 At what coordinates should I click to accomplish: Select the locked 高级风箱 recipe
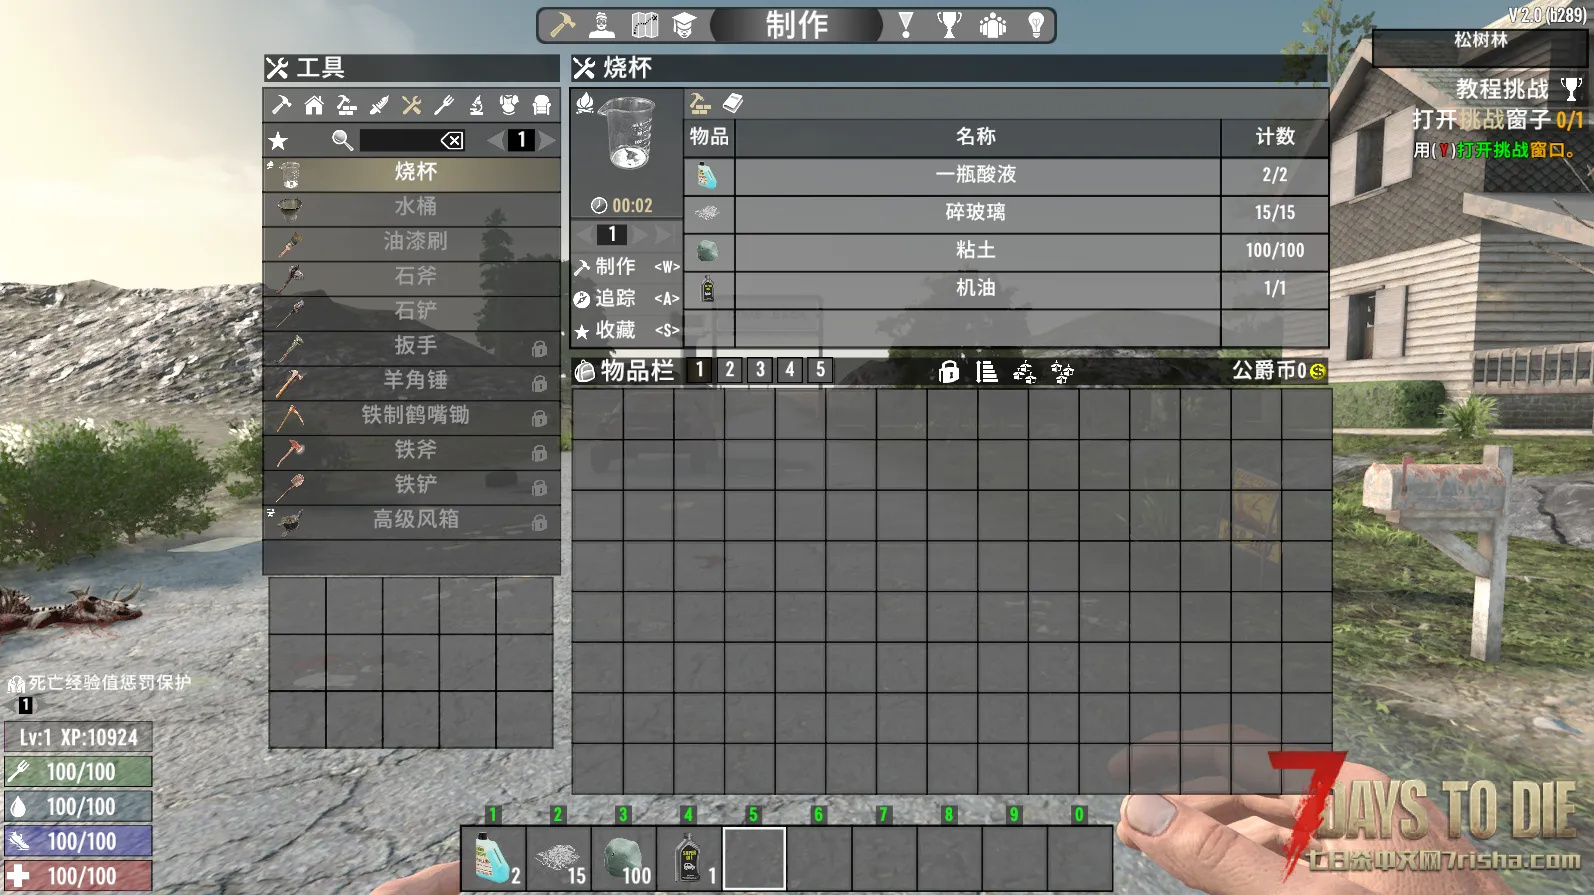[412, 521]
